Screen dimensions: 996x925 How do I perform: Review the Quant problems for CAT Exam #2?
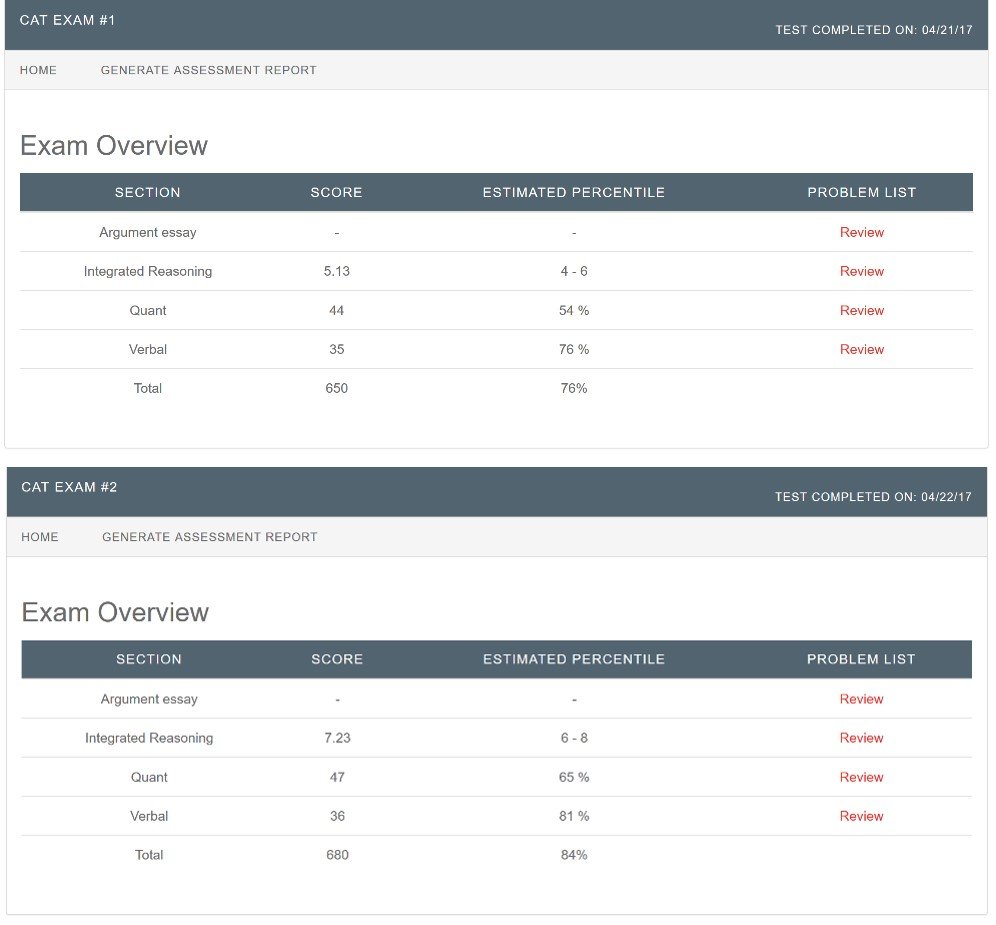[861, 777]
